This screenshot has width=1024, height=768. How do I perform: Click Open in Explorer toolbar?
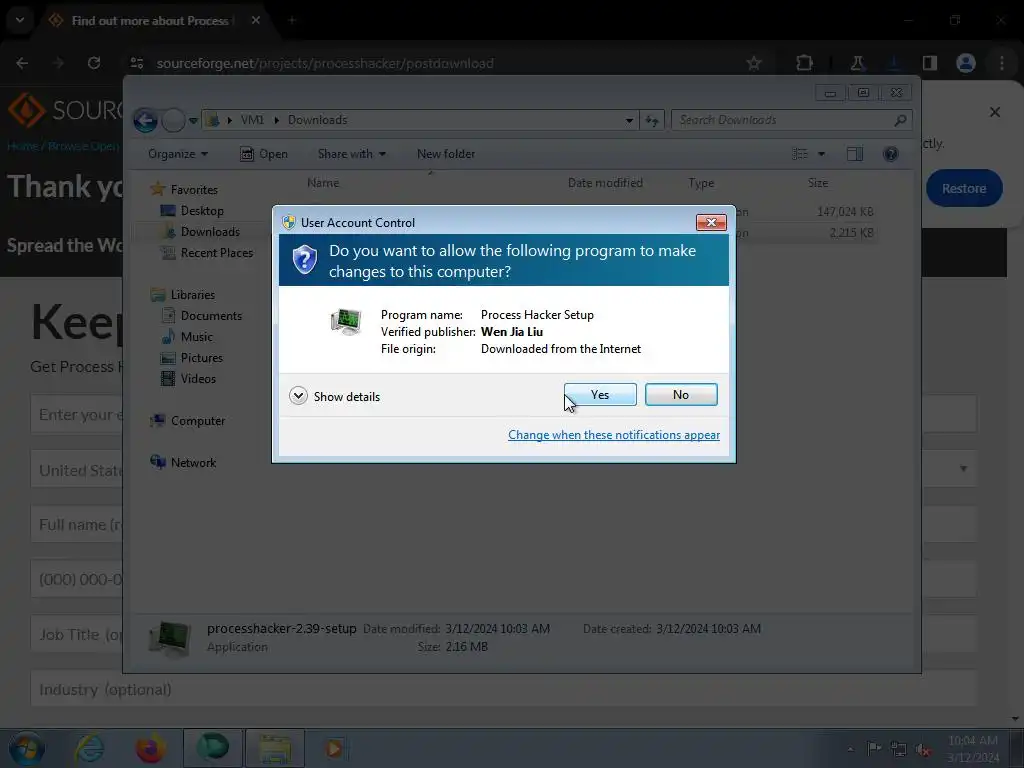point(264,154)
